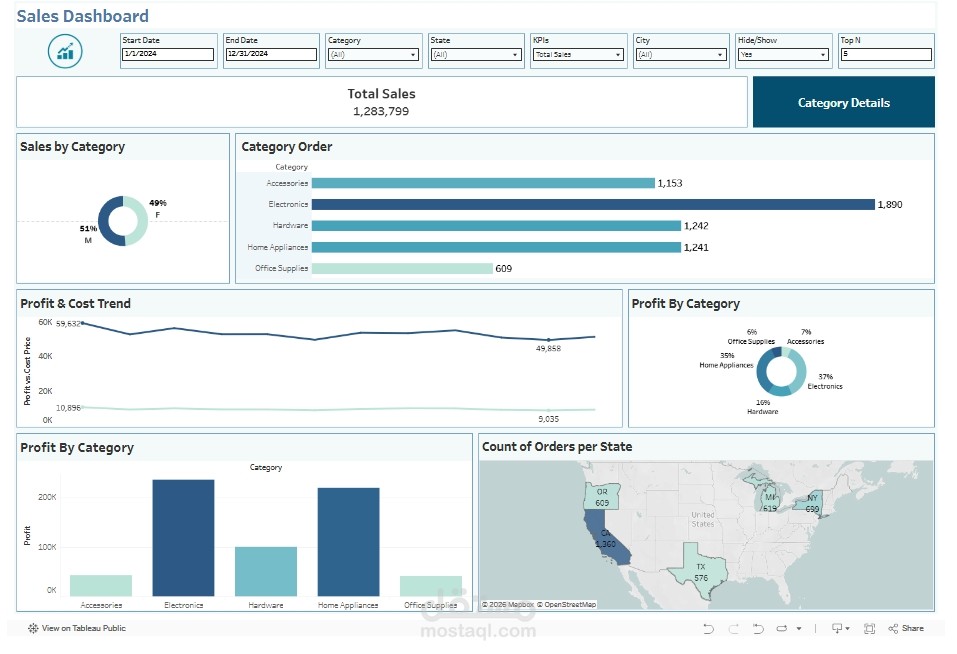957x654 pixels.
Task: Click the circular sales chart logo
Action: tap(64, 51)
